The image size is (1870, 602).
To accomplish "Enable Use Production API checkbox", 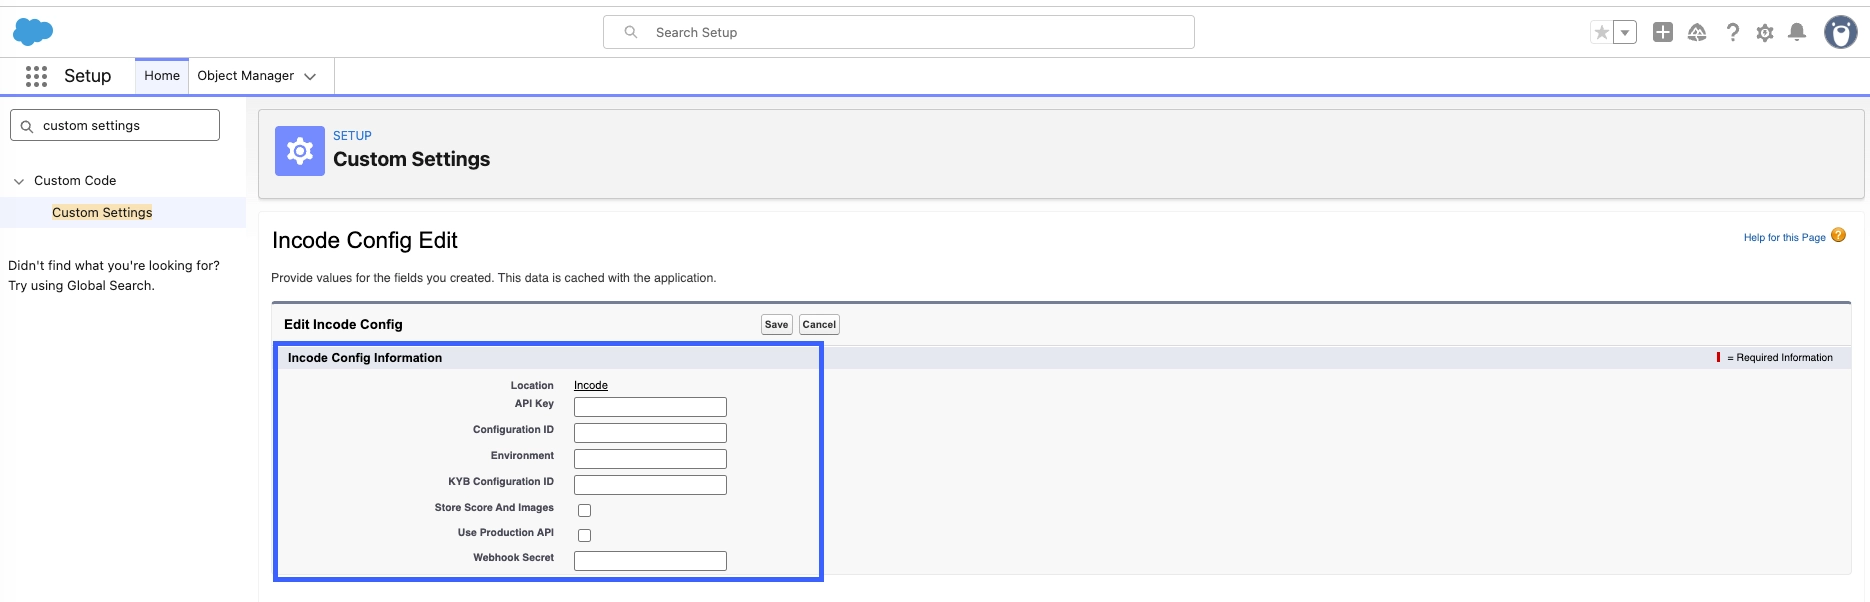I will tap(585, 536).
